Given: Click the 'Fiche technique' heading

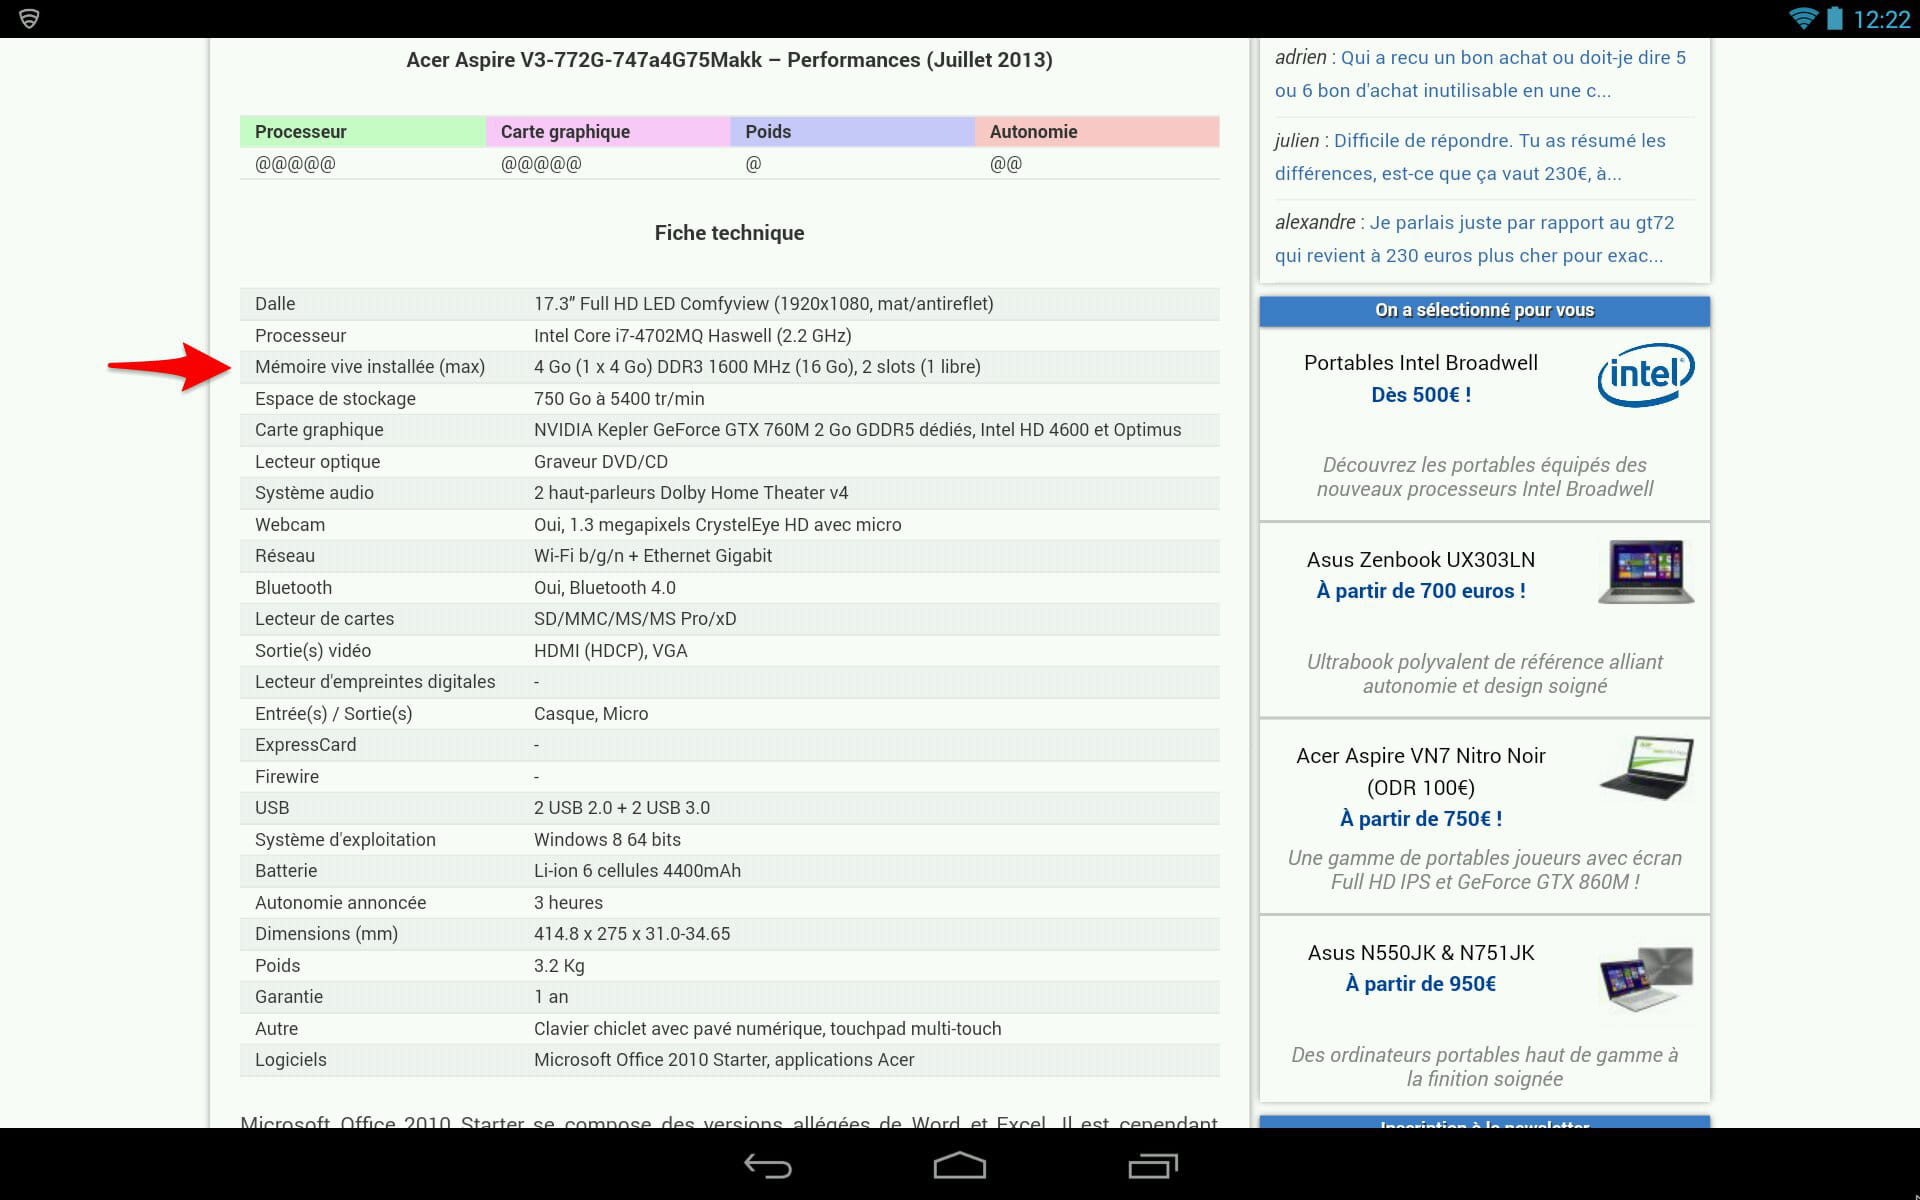Looking at the screenshot, I should tap(729, 233).
